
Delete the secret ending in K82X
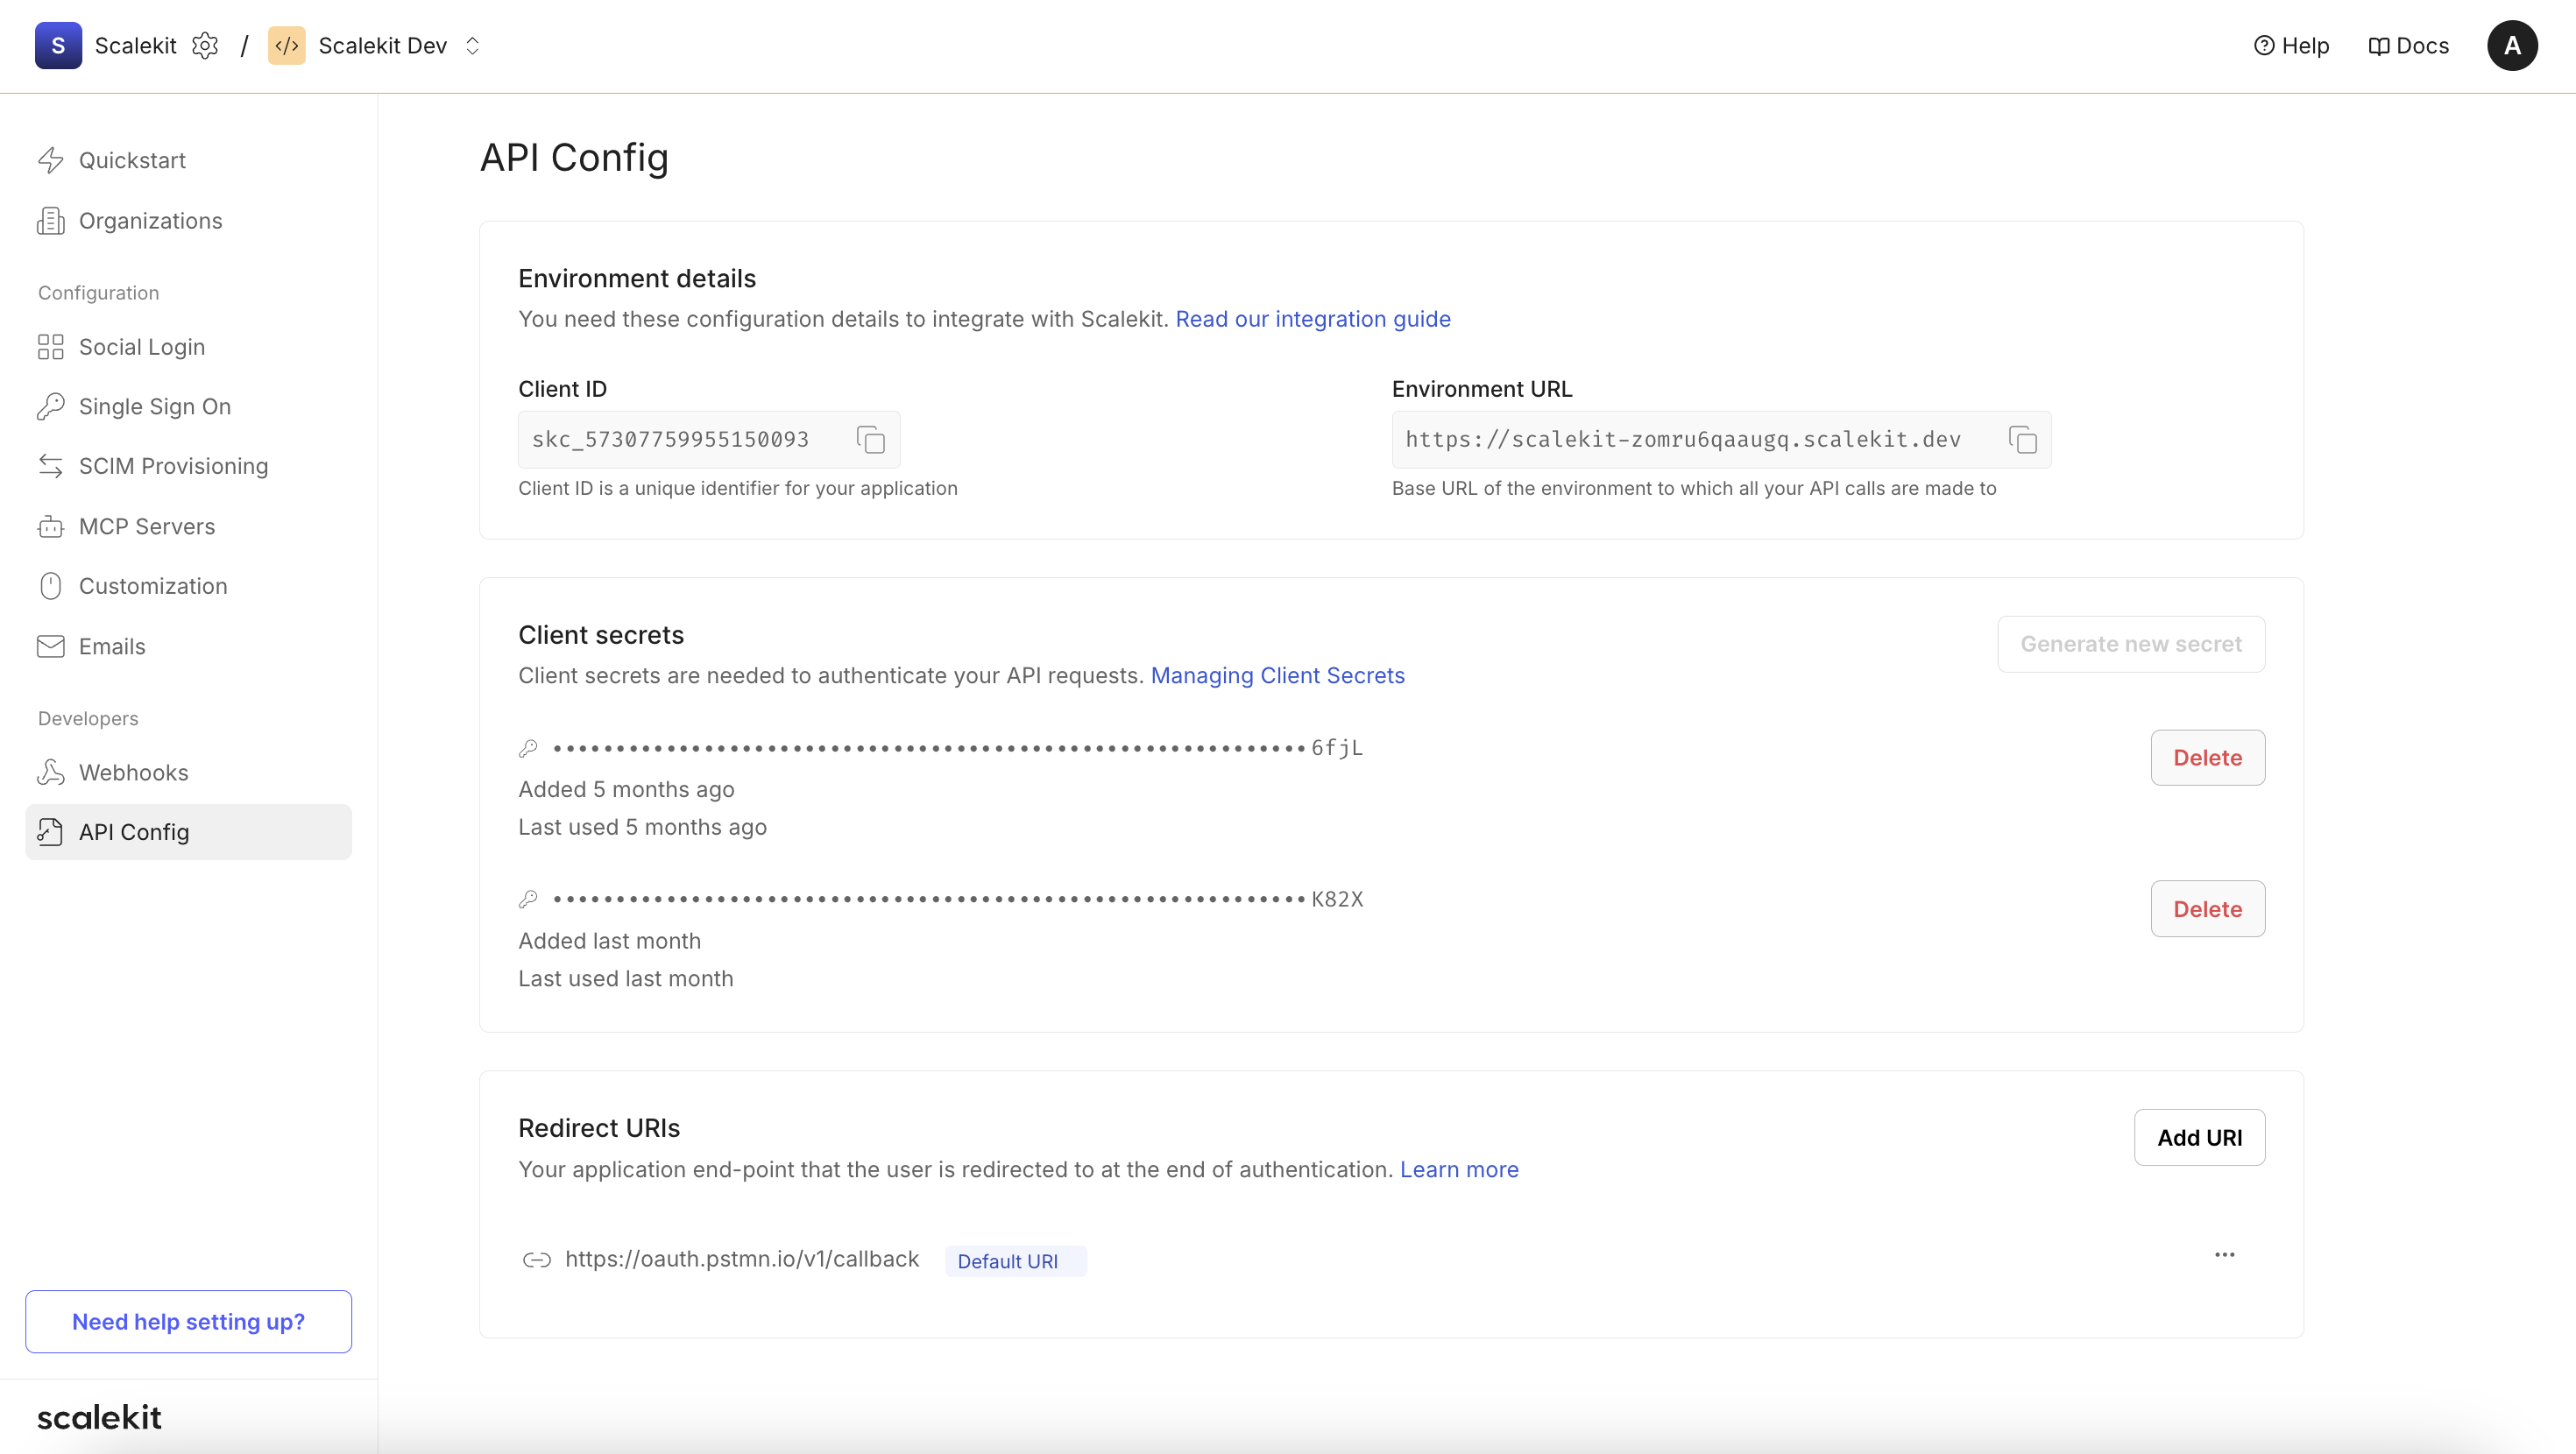point(2208,909)
